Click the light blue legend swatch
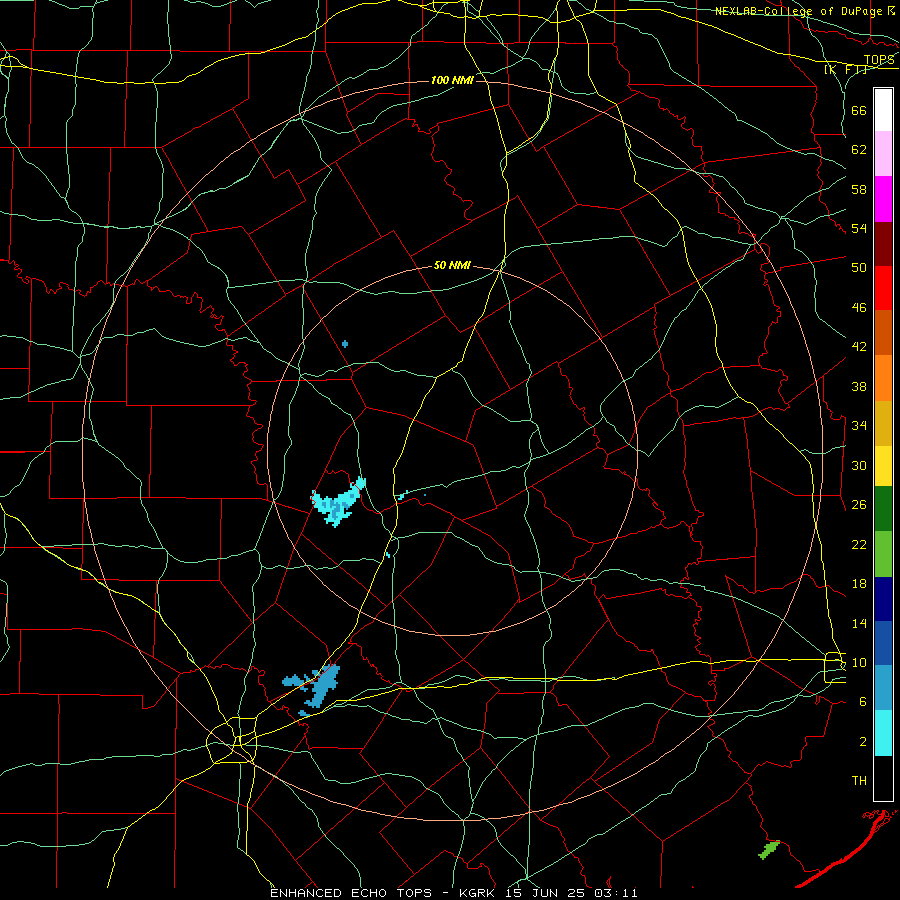 pyautogui.click(x=883, y=687)
